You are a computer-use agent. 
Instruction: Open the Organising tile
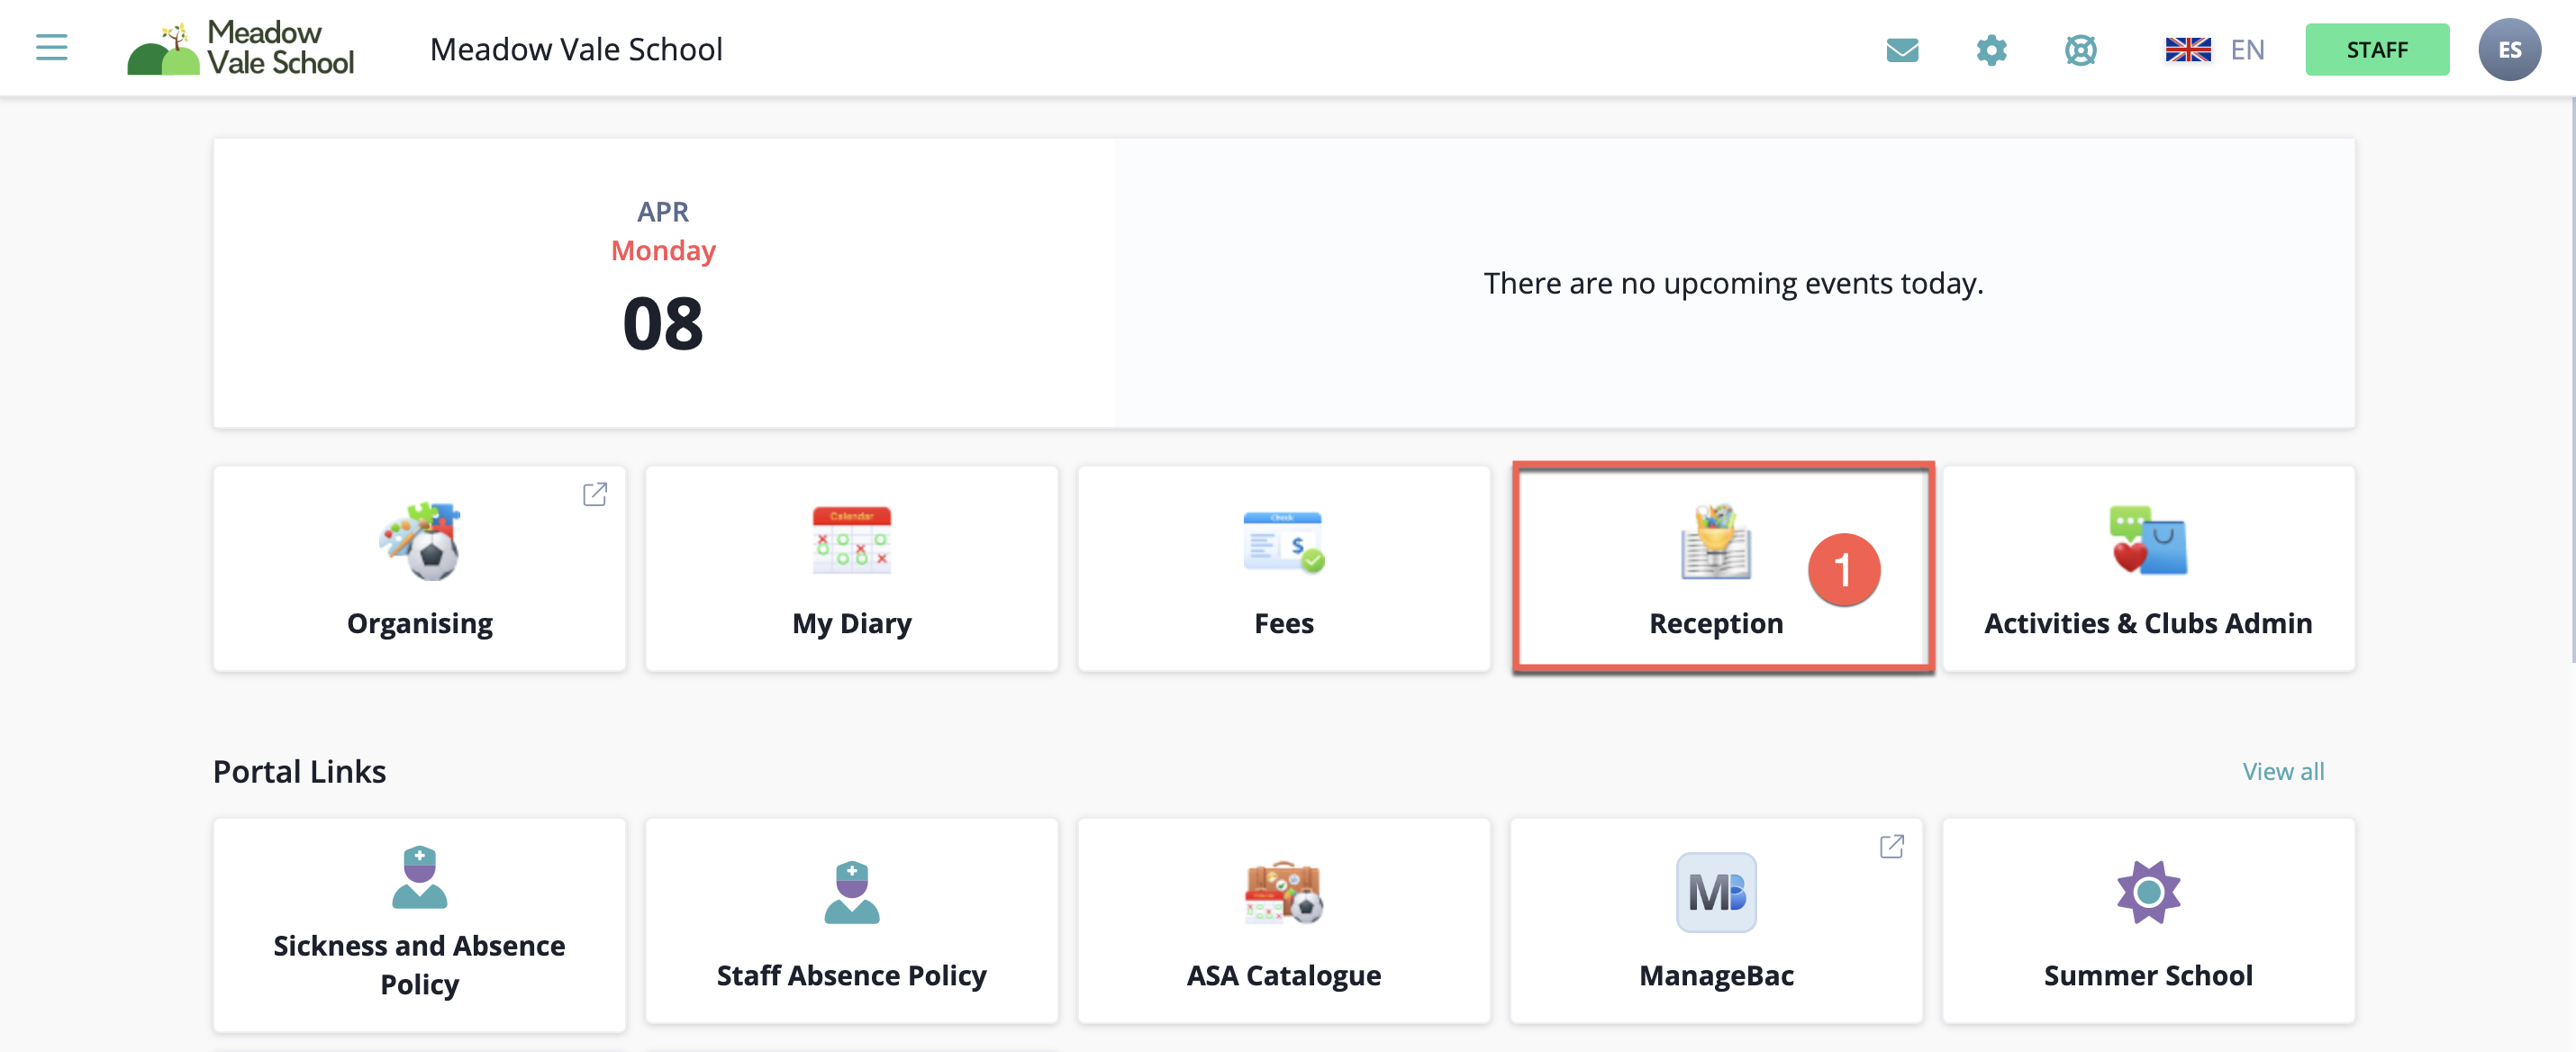click(x=419, y=568)
